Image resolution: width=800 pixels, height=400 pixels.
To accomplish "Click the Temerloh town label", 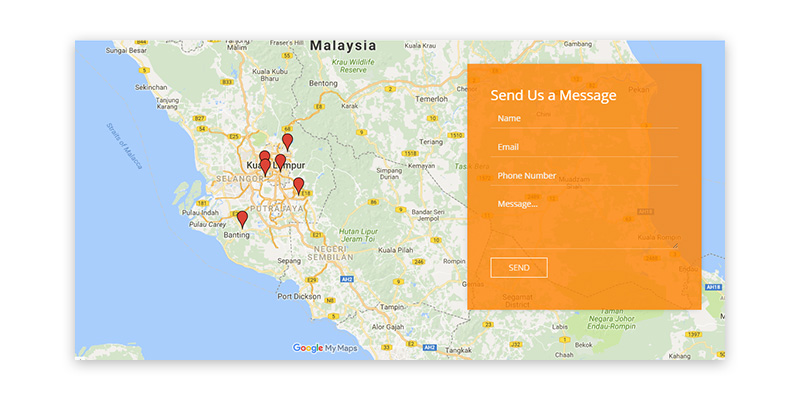I will click(x=431, y=99).
